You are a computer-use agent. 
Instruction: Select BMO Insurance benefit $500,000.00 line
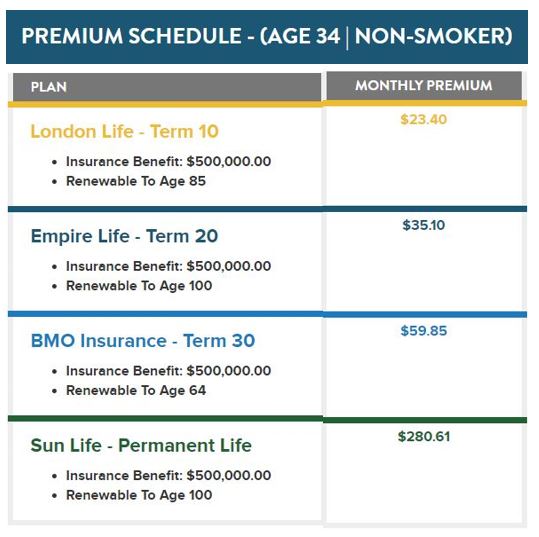[x=168, y=371]
